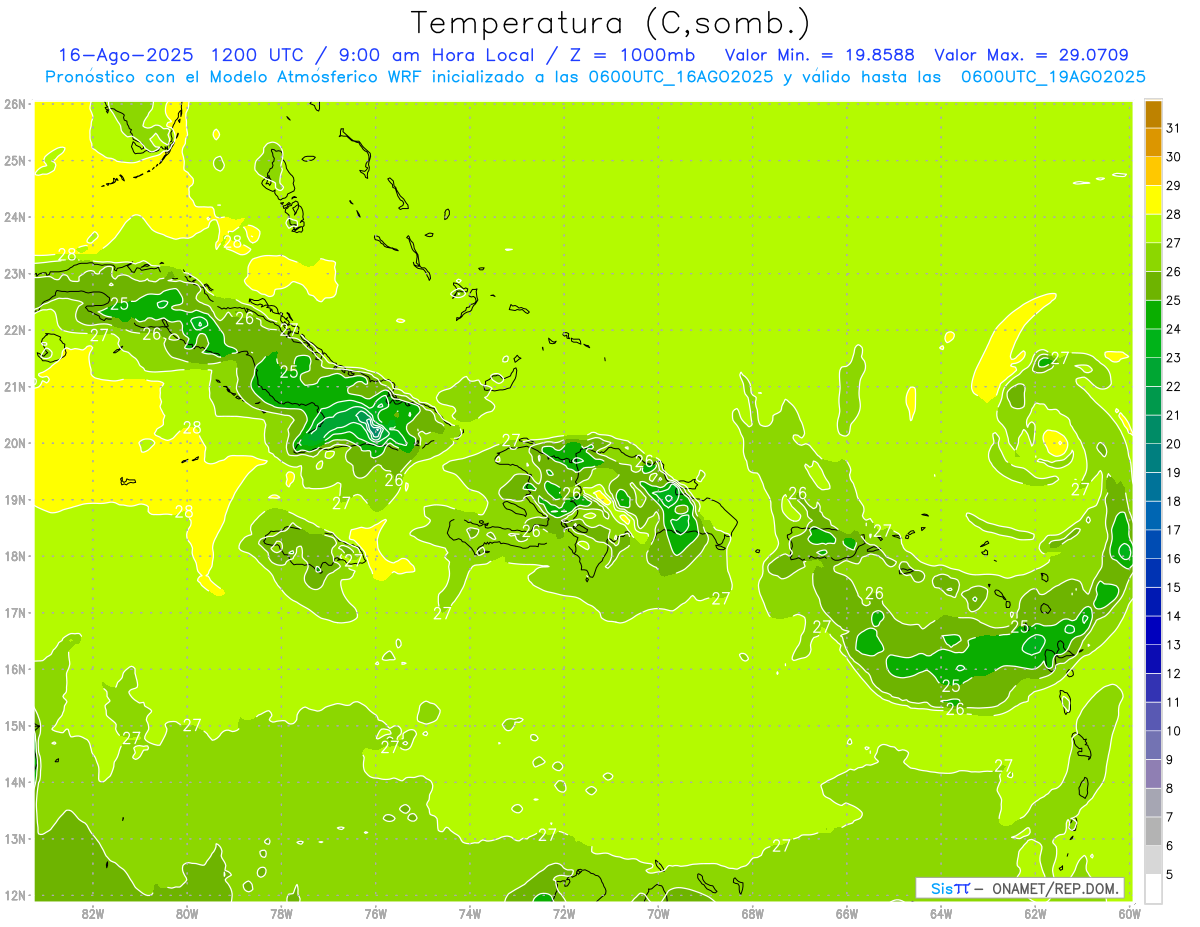Screen dimensions: 1200x927
Task: Click the color scale label '7'
Action: (x=1170, y=817)
